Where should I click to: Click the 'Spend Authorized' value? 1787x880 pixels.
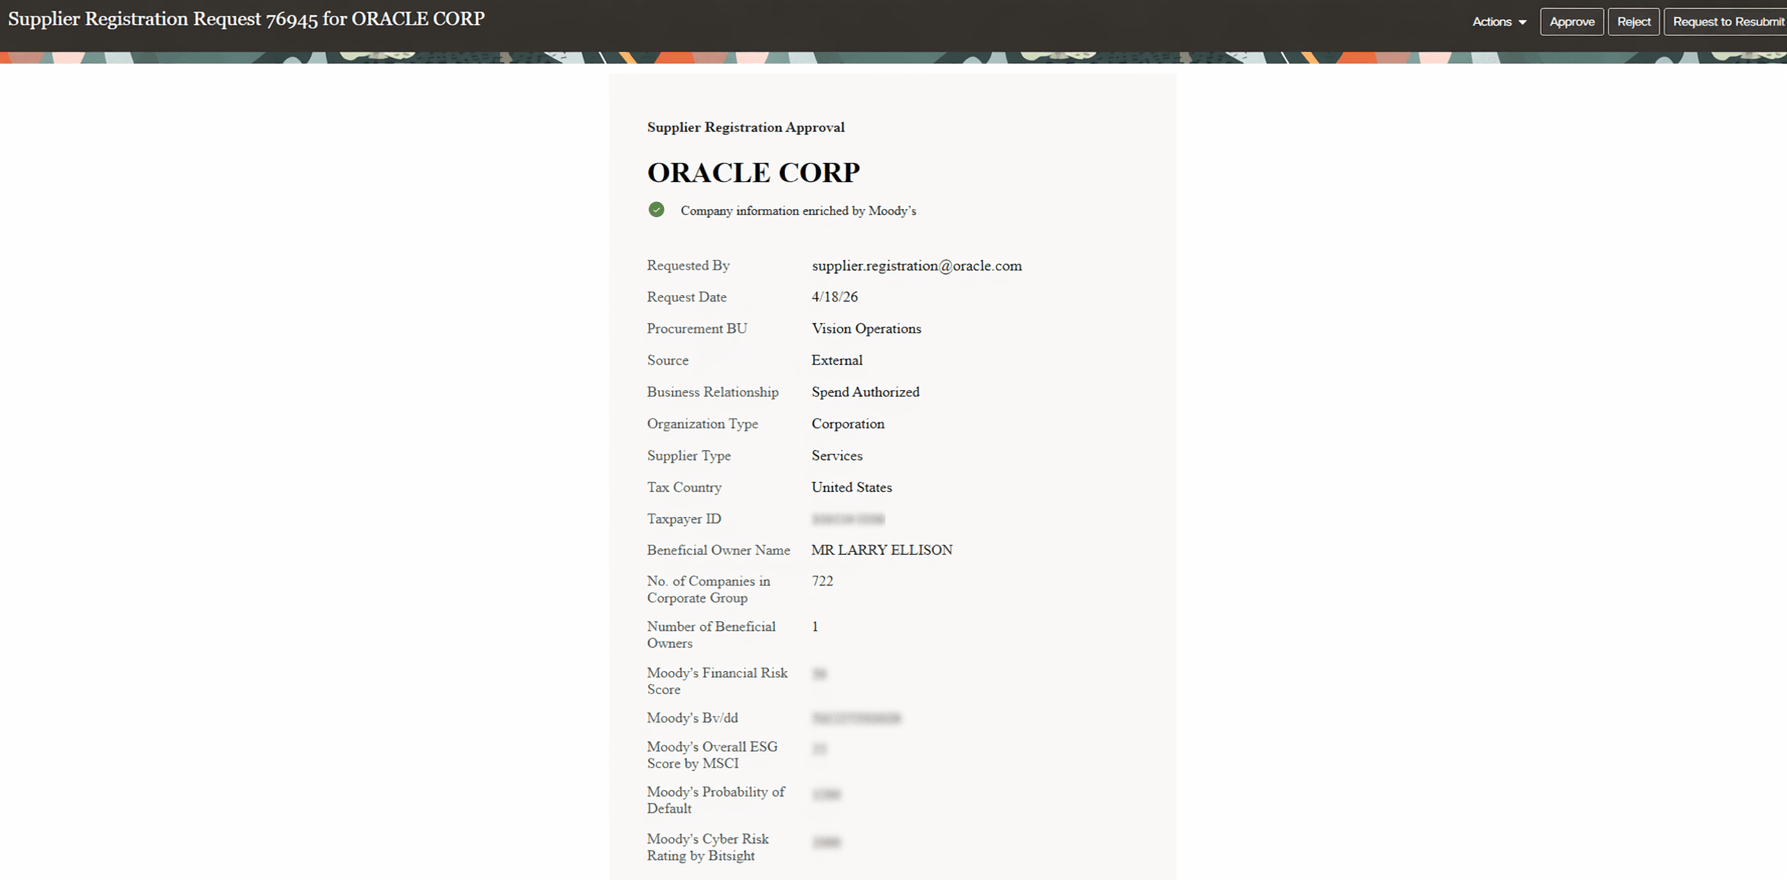click(865, 392)
